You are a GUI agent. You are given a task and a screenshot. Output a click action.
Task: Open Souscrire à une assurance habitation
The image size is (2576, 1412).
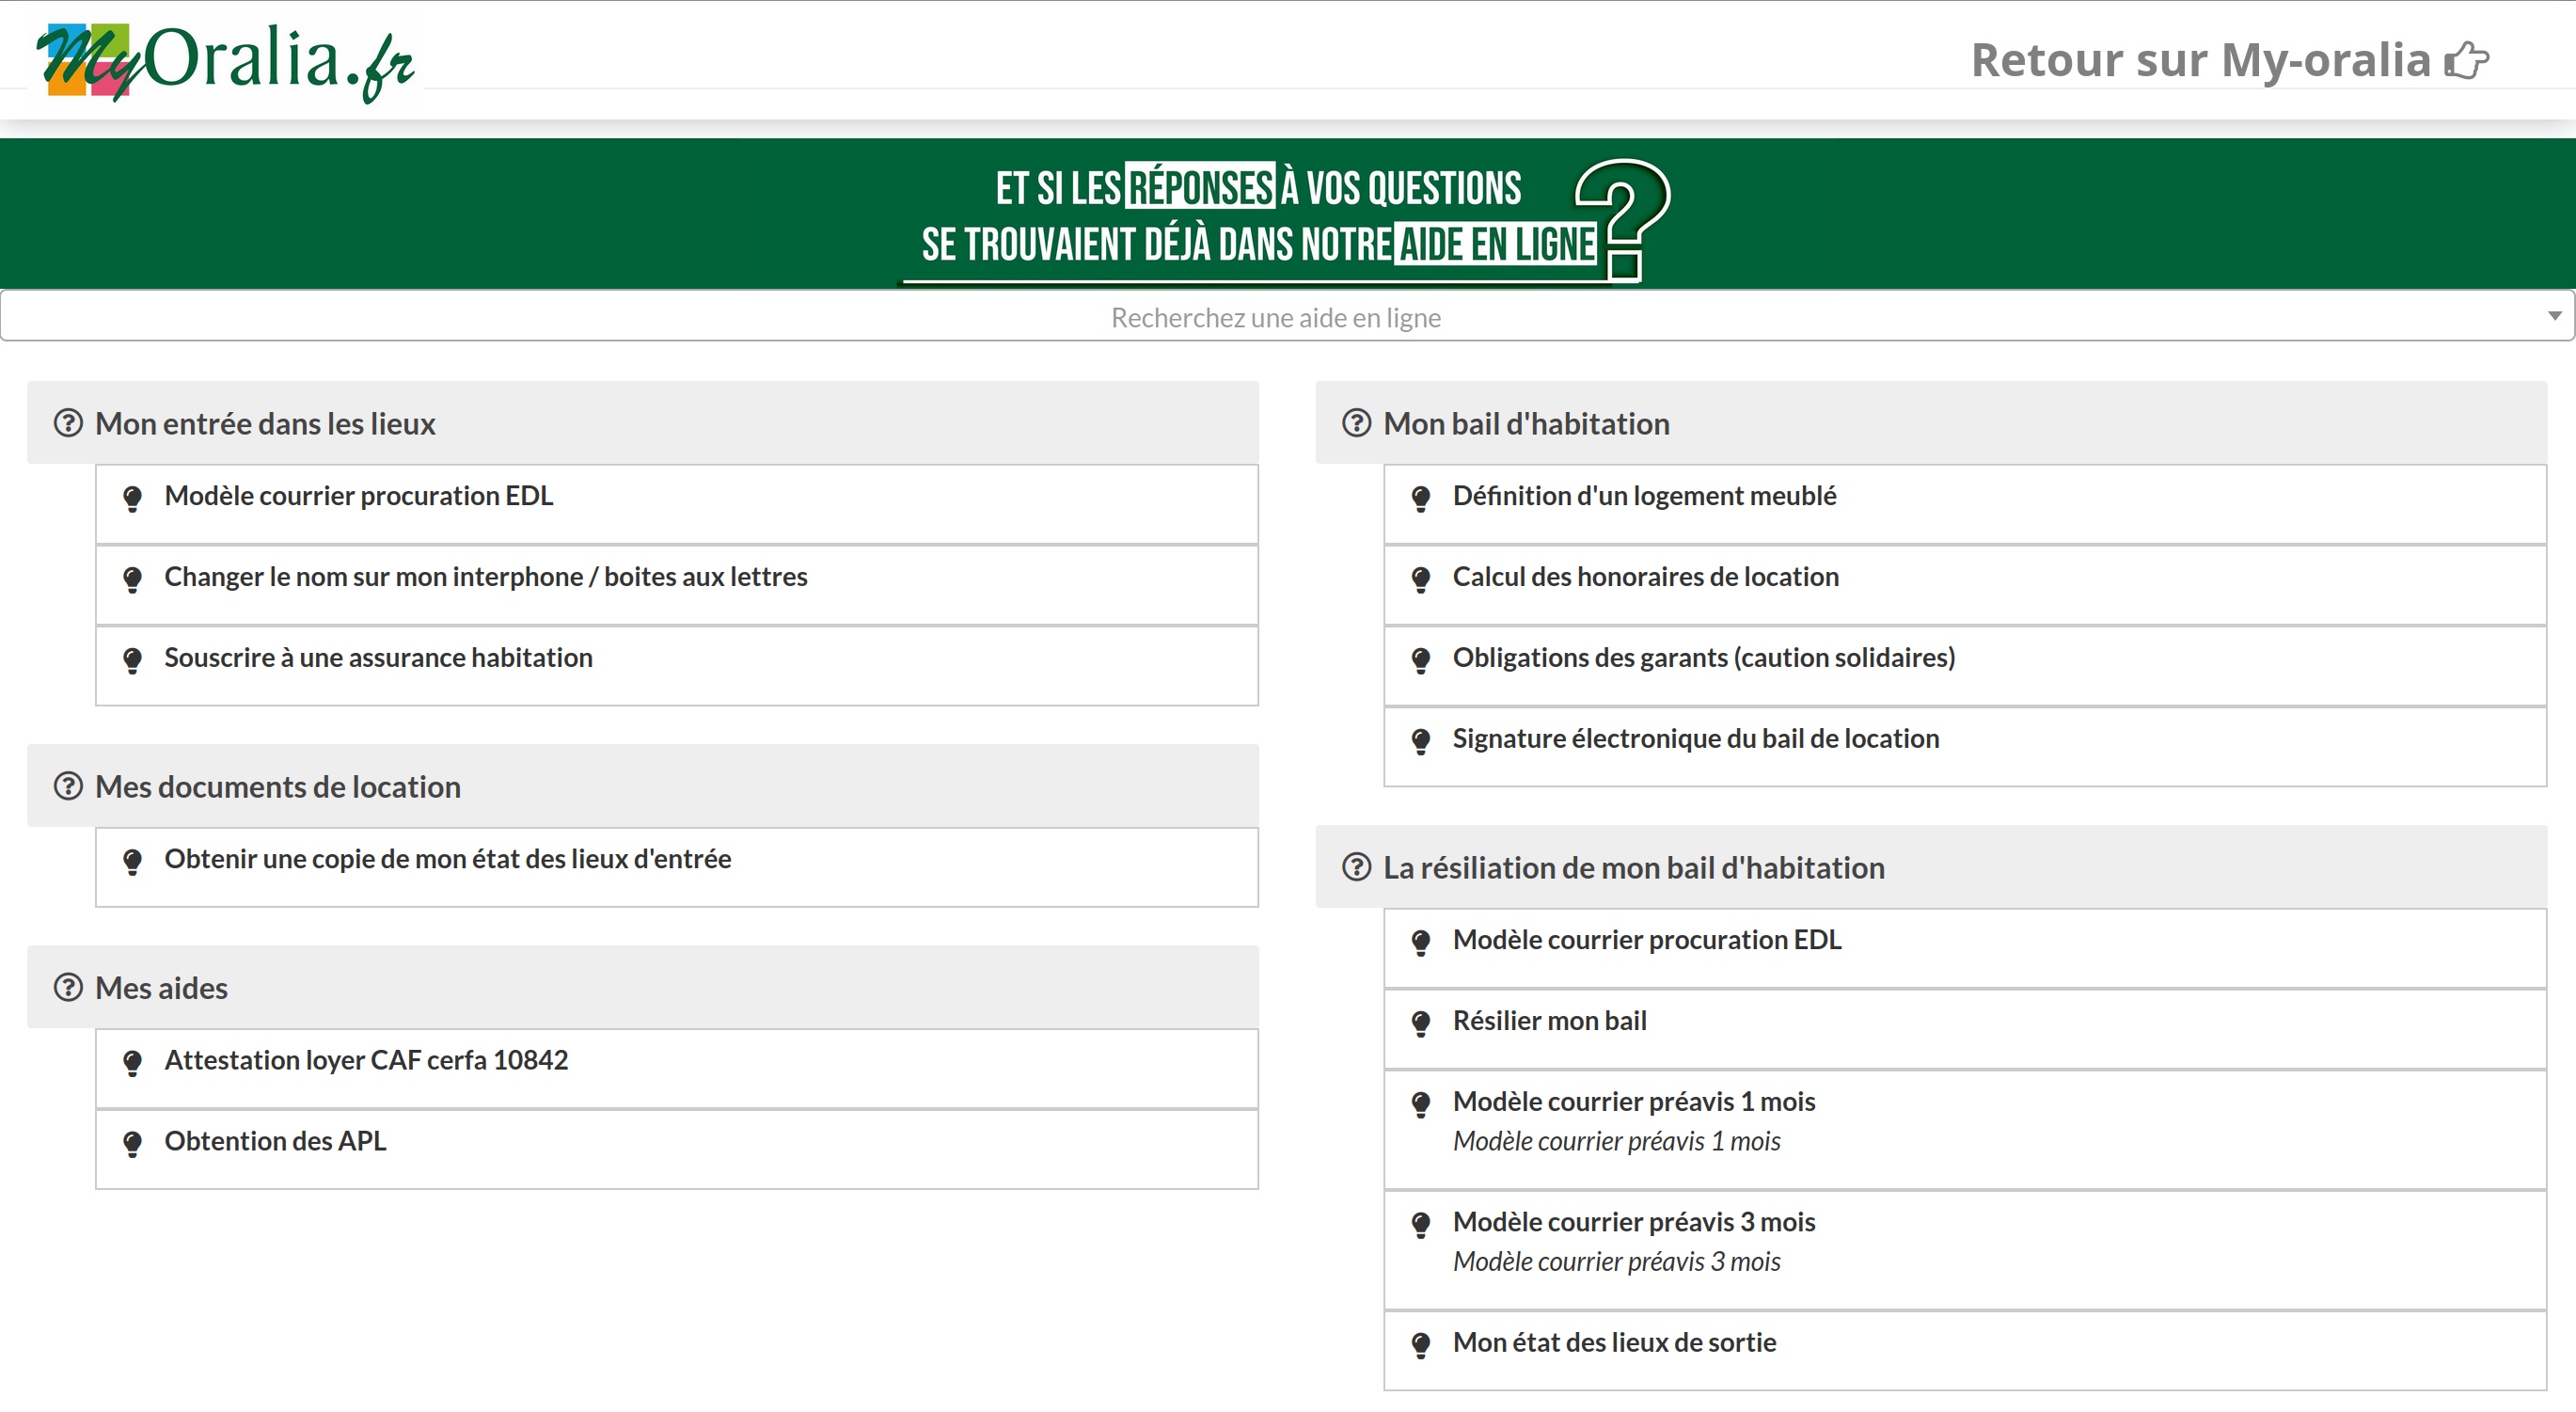[378, 657]
